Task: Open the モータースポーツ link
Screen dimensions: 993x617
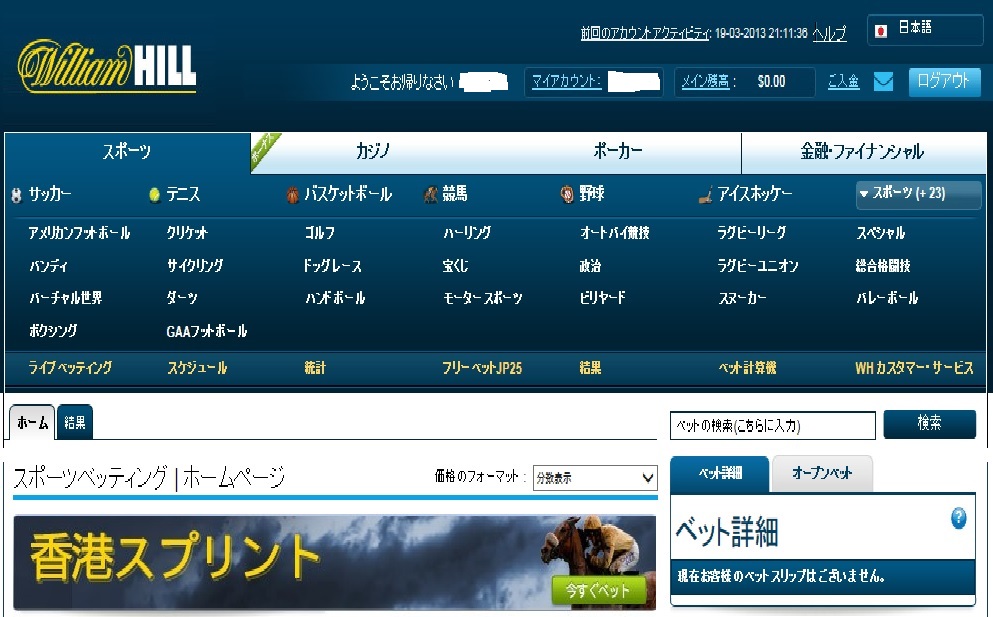Action: pyautogui.click(x=483, y=298)
